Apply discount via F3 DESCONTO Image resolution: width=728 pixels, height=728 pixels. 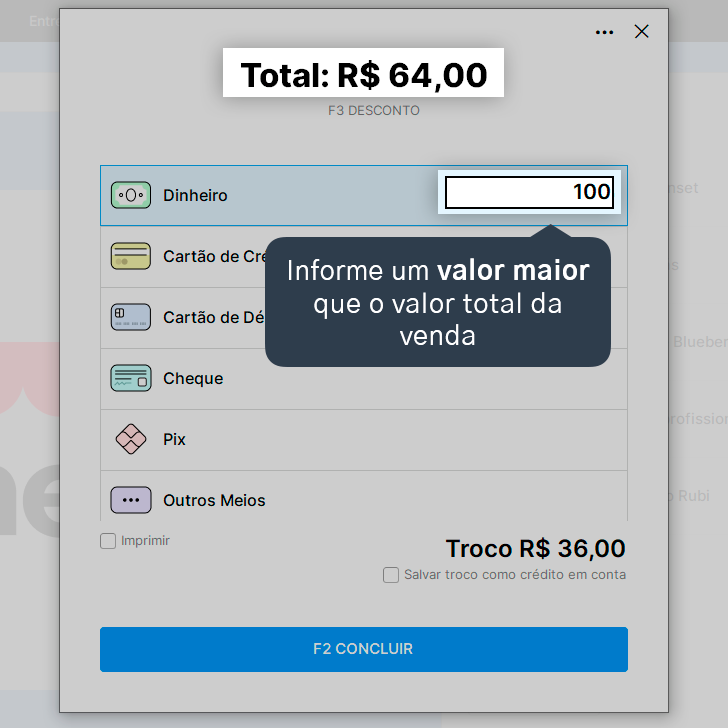374,110
